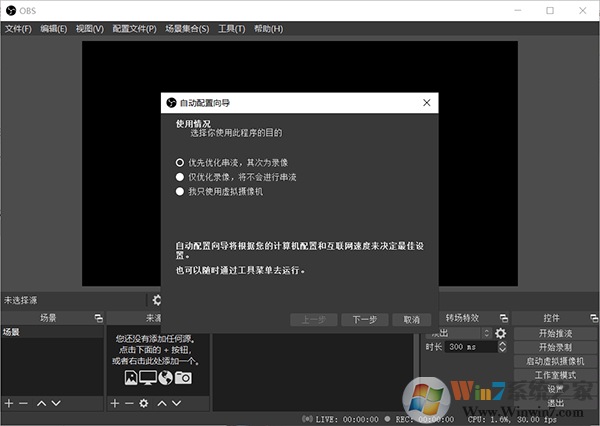Click the 时长 300 ms input field
The image size is (600, 426).
pos(470,347)
